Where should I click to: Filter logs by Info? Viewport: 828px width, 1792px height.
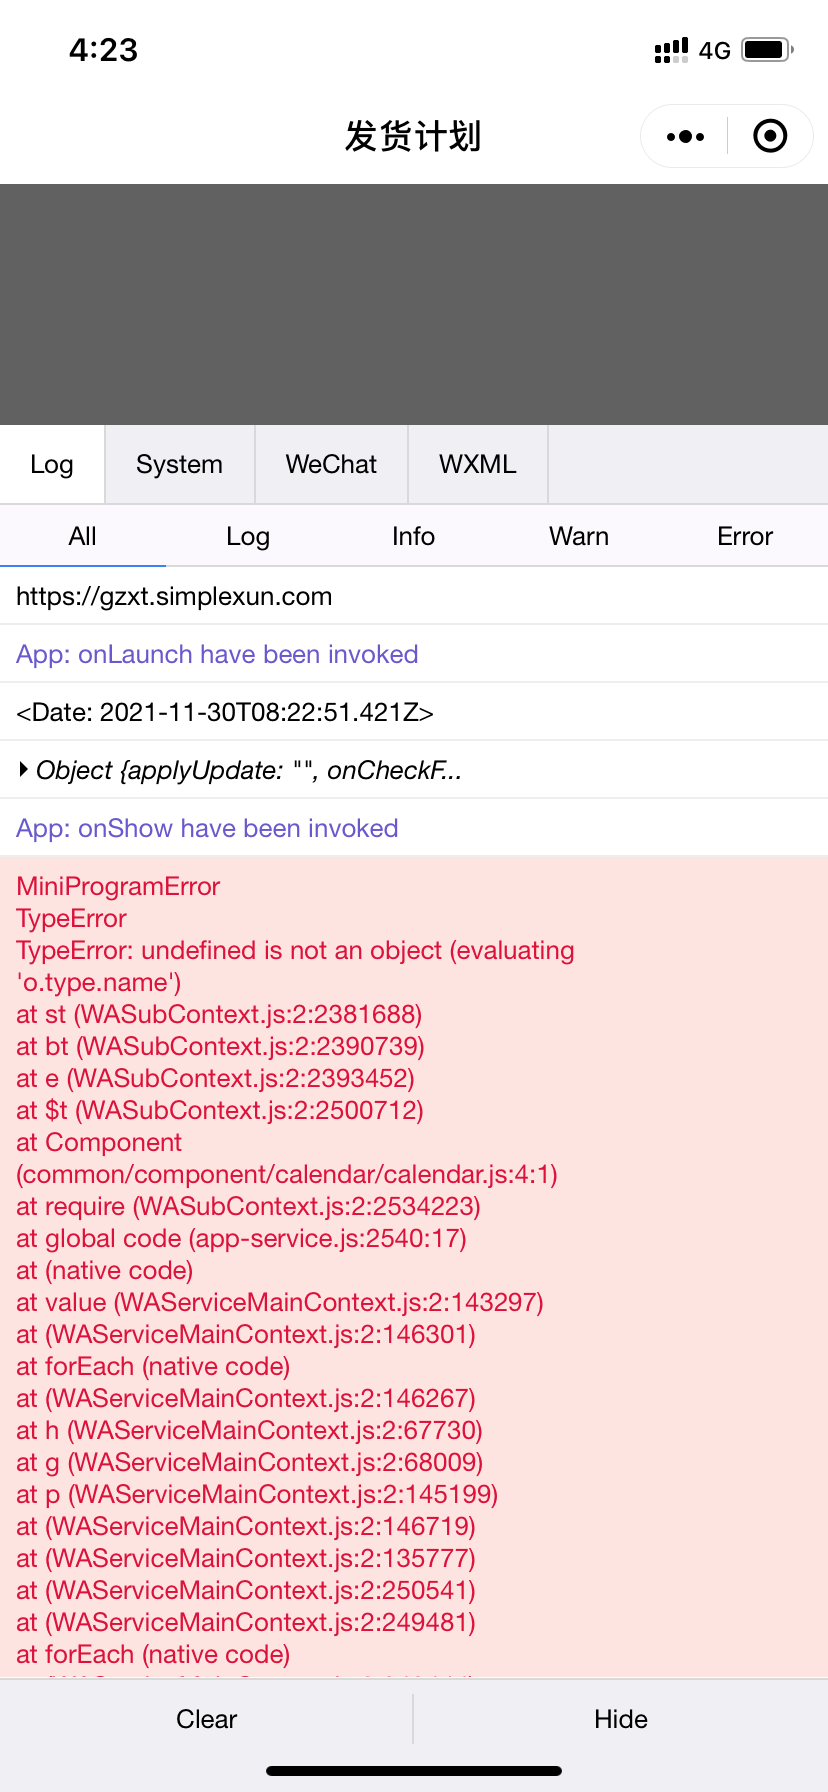coord(413,536)
